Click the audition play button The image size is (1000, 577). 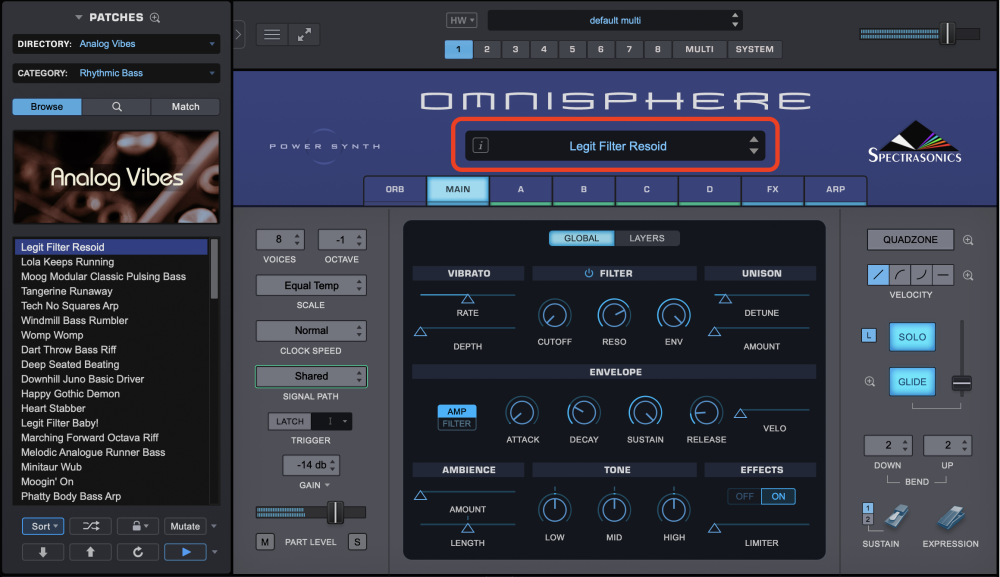tap(186, 552)
